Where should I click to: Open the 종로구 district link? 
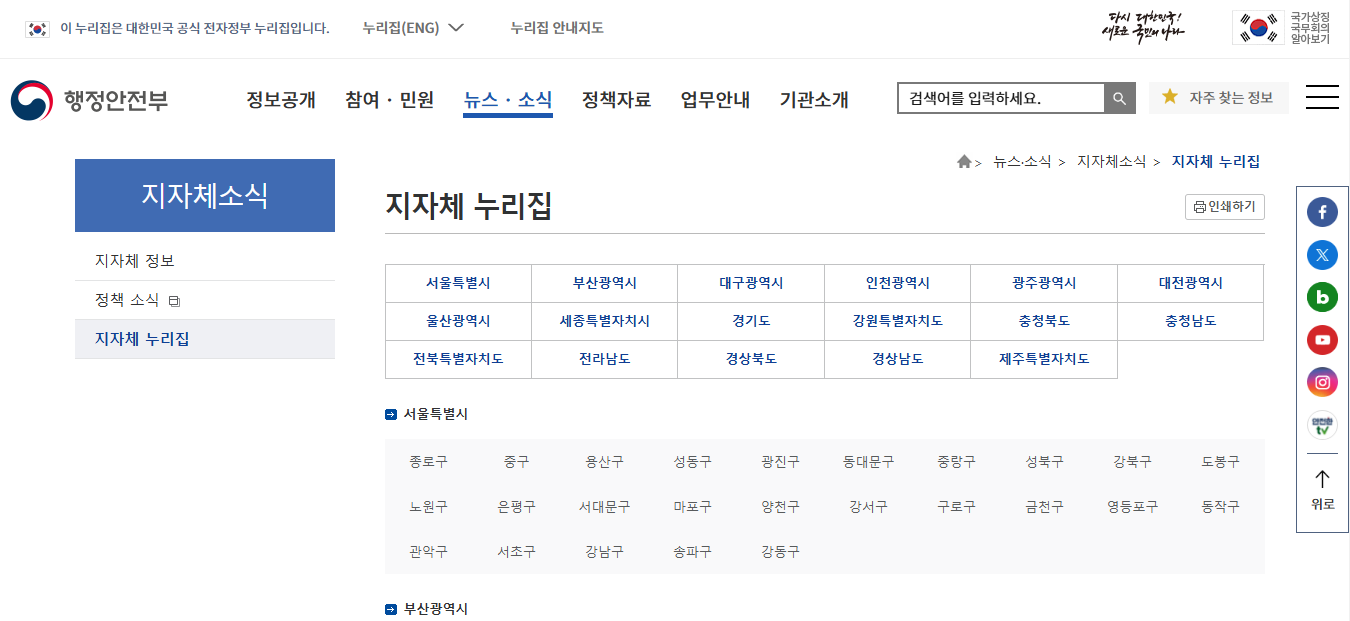[429, 461]
